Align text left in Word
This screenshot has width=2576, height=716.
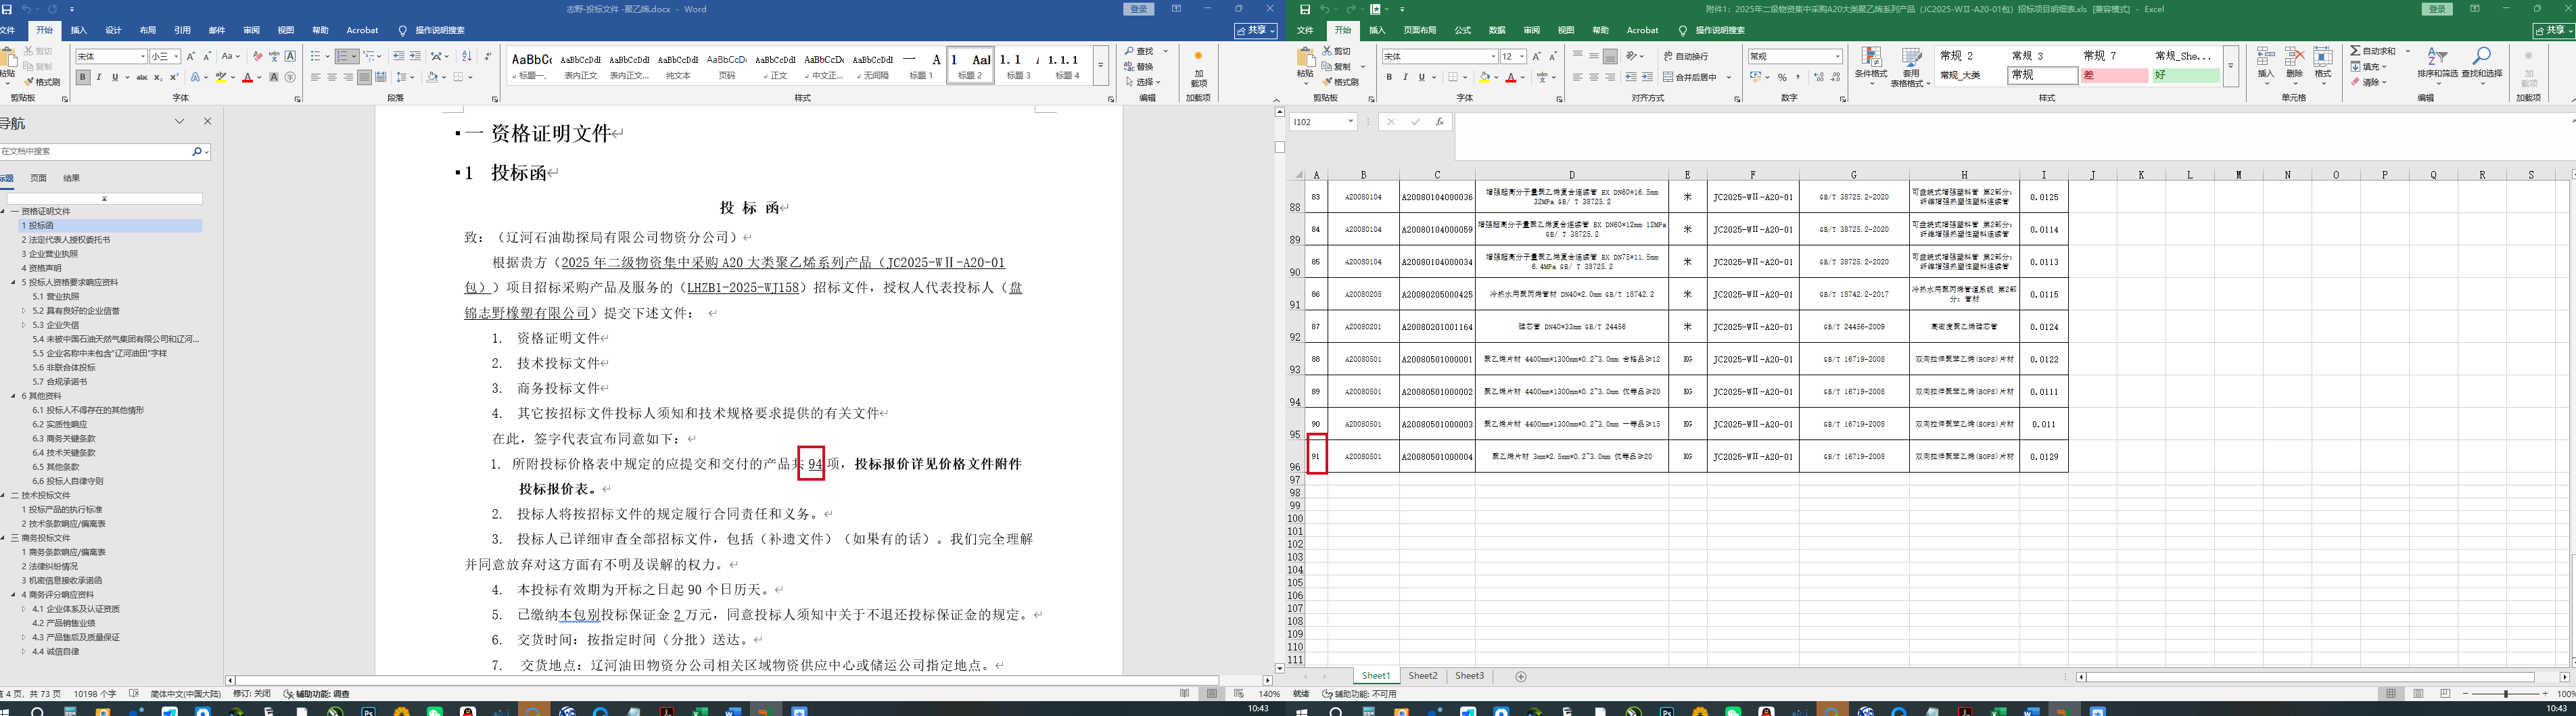point(316,77)
